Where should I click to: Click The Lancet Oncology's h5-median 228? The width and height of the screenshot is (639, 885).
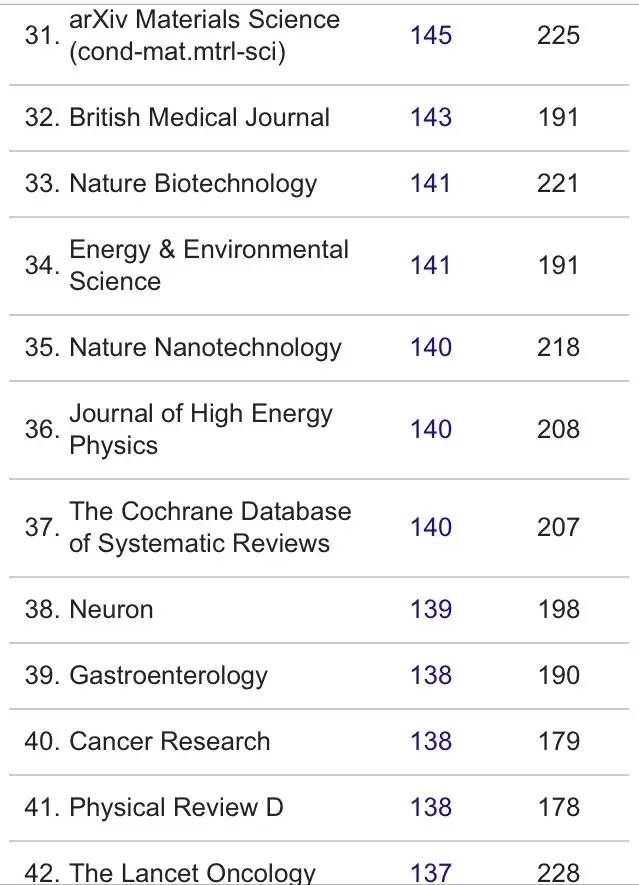(558, 873)
